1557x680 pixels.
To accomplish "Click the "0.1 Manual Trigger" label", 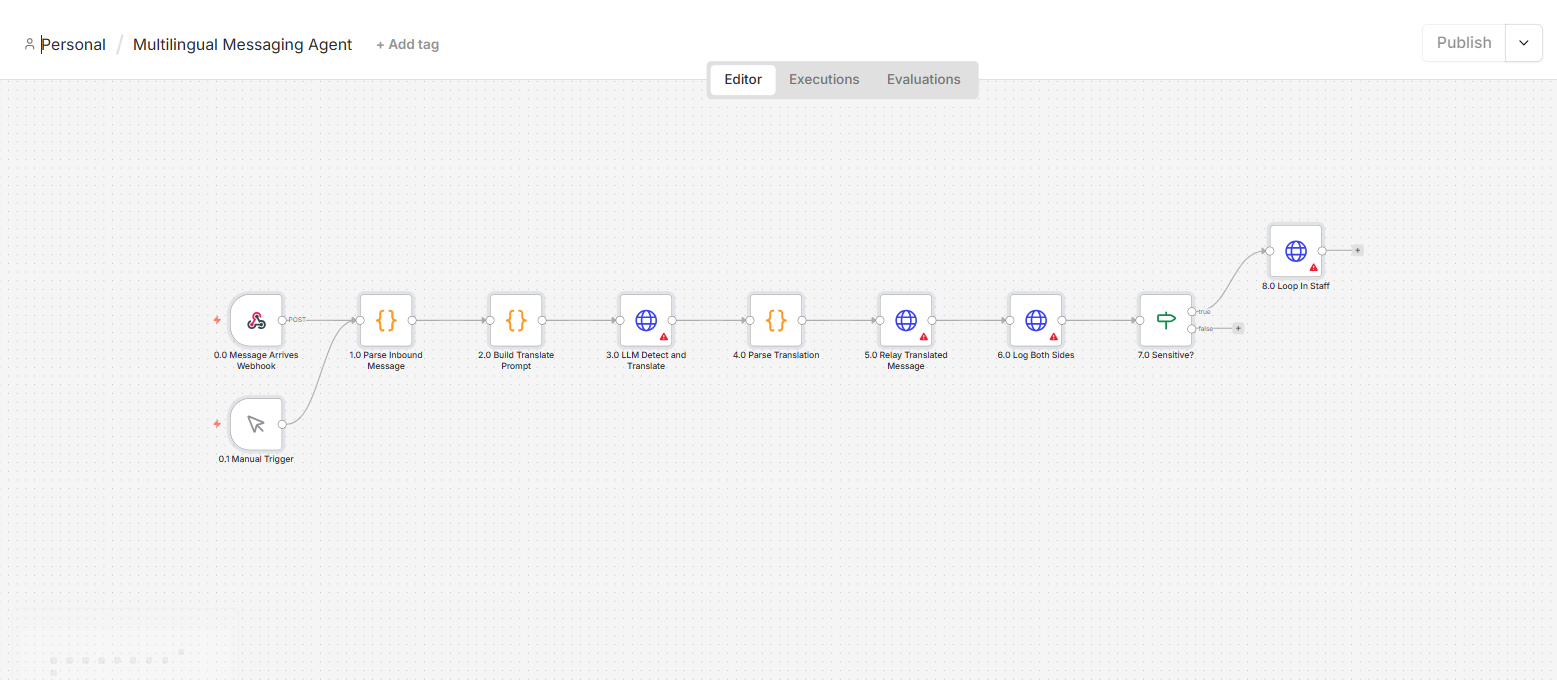I will 256,459.
